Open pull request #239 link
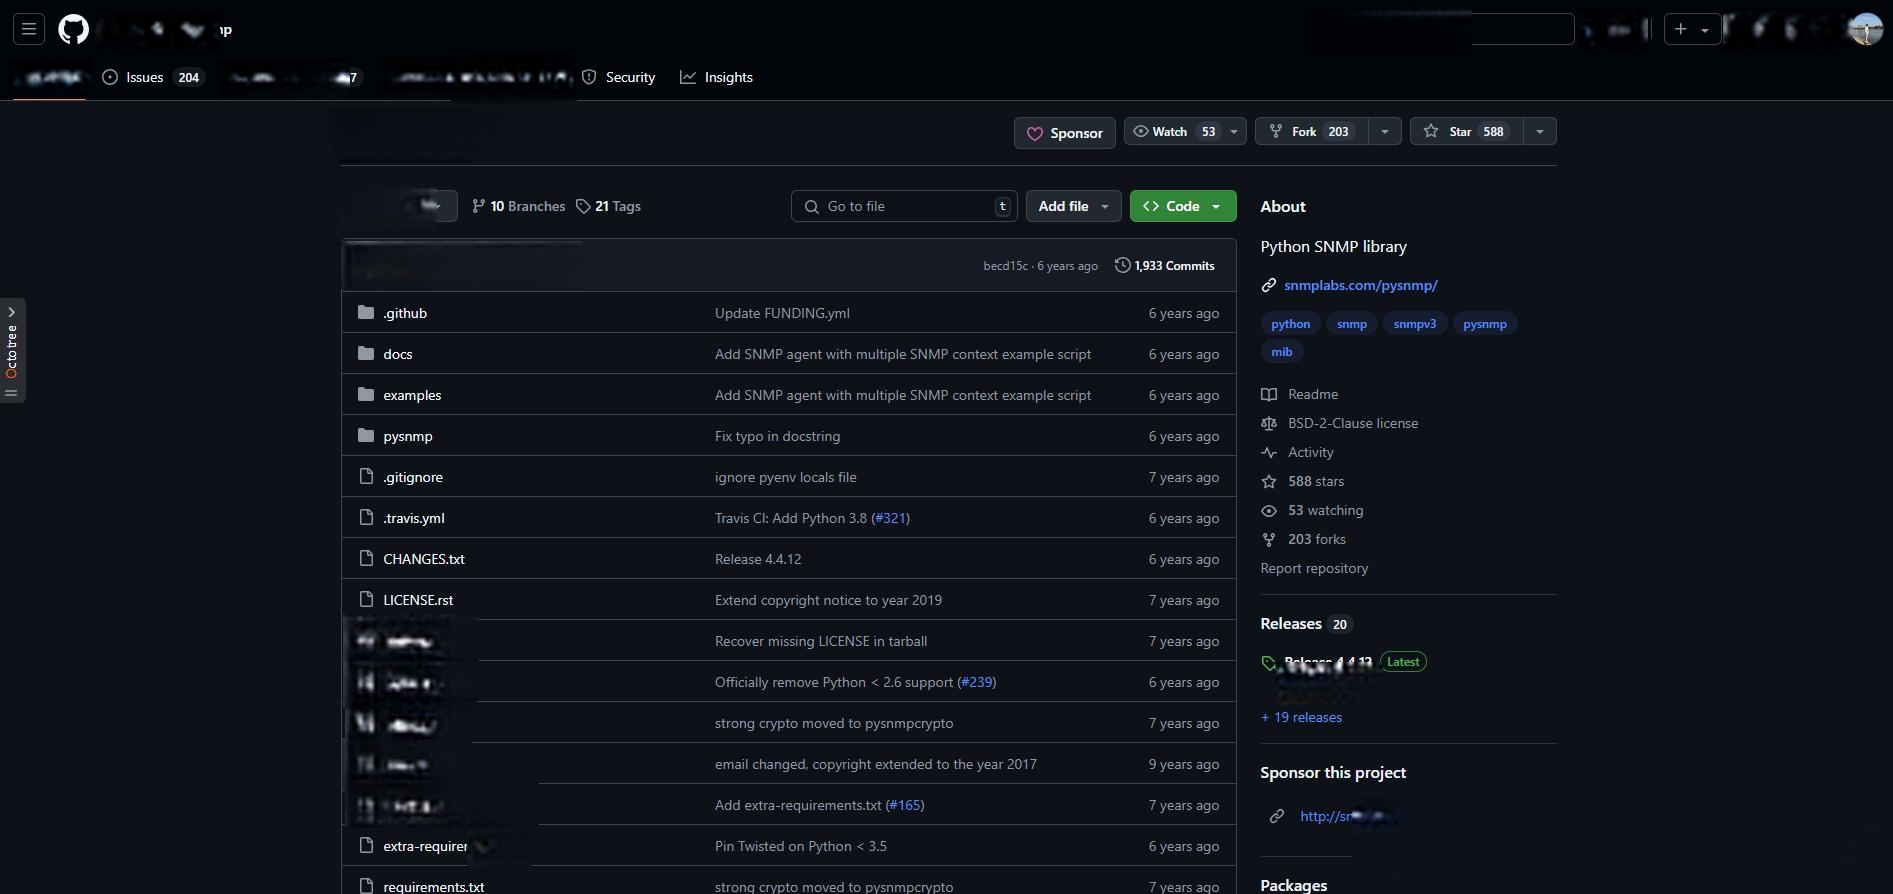The height and width of the screenshot is (894, 1893). click(x=977, y=682)
